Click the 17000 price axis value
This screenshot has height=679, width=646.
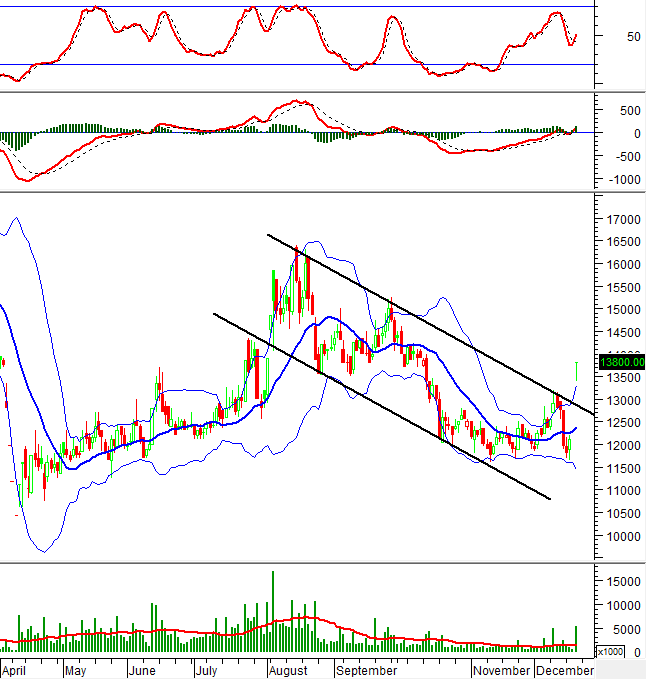point(622,219)
